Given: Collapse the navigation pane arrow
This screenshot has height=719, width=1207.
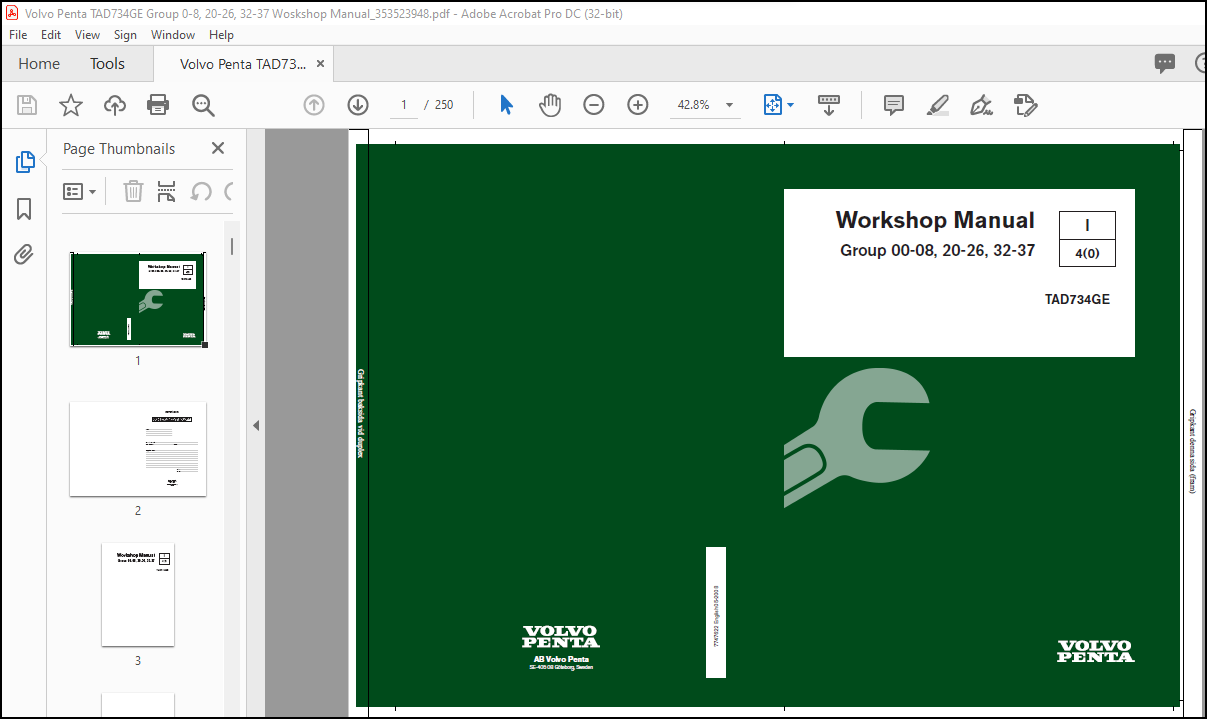Looking at the screenshot, I should pyautogui.click(x=256, y=425).
